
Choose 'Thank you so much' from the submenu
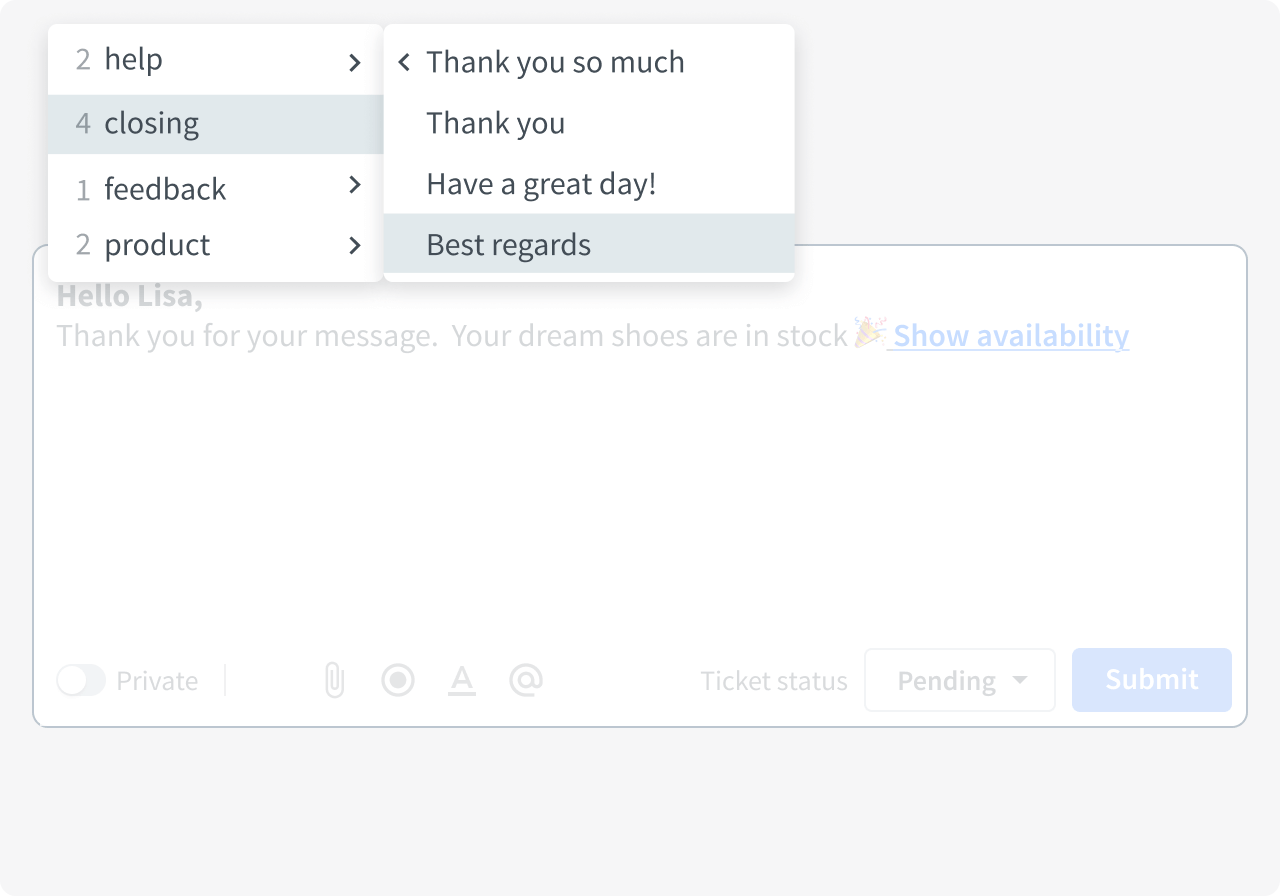555,62
